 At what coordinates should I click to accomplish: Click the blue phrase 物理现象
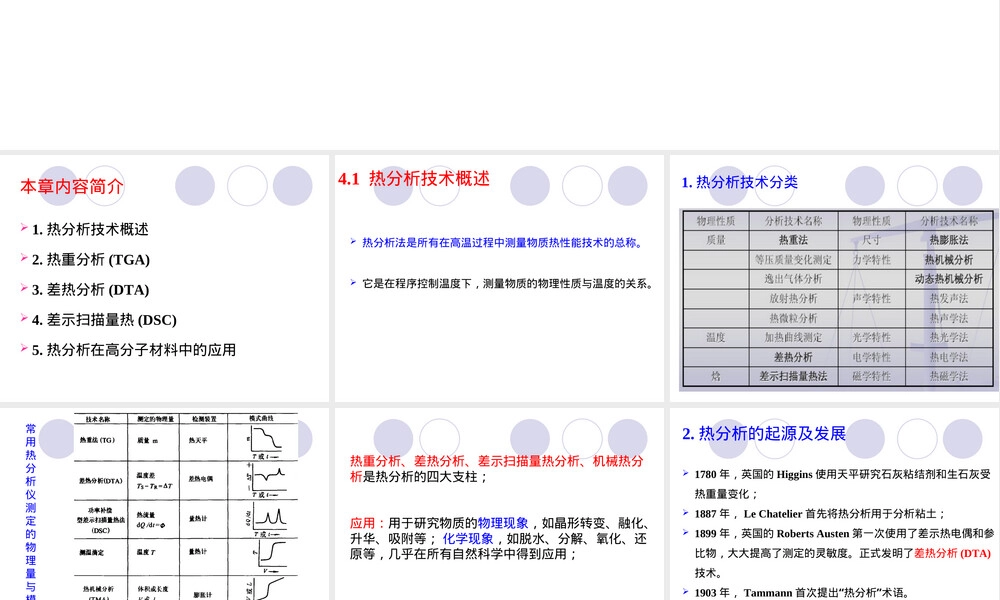click(503, 523)
